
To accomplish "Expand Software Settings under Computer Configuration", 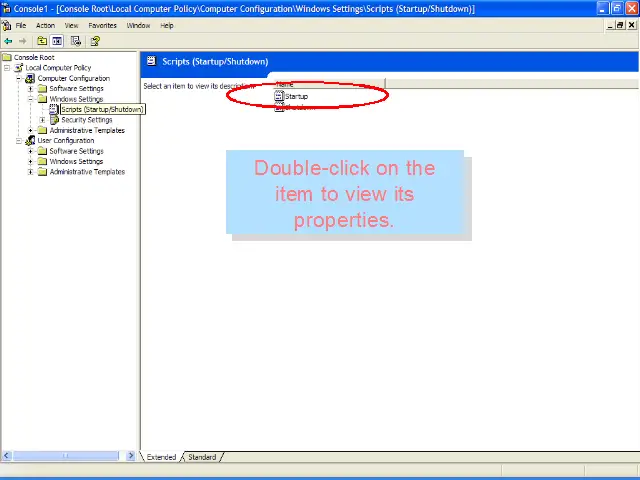I will 30,89.
